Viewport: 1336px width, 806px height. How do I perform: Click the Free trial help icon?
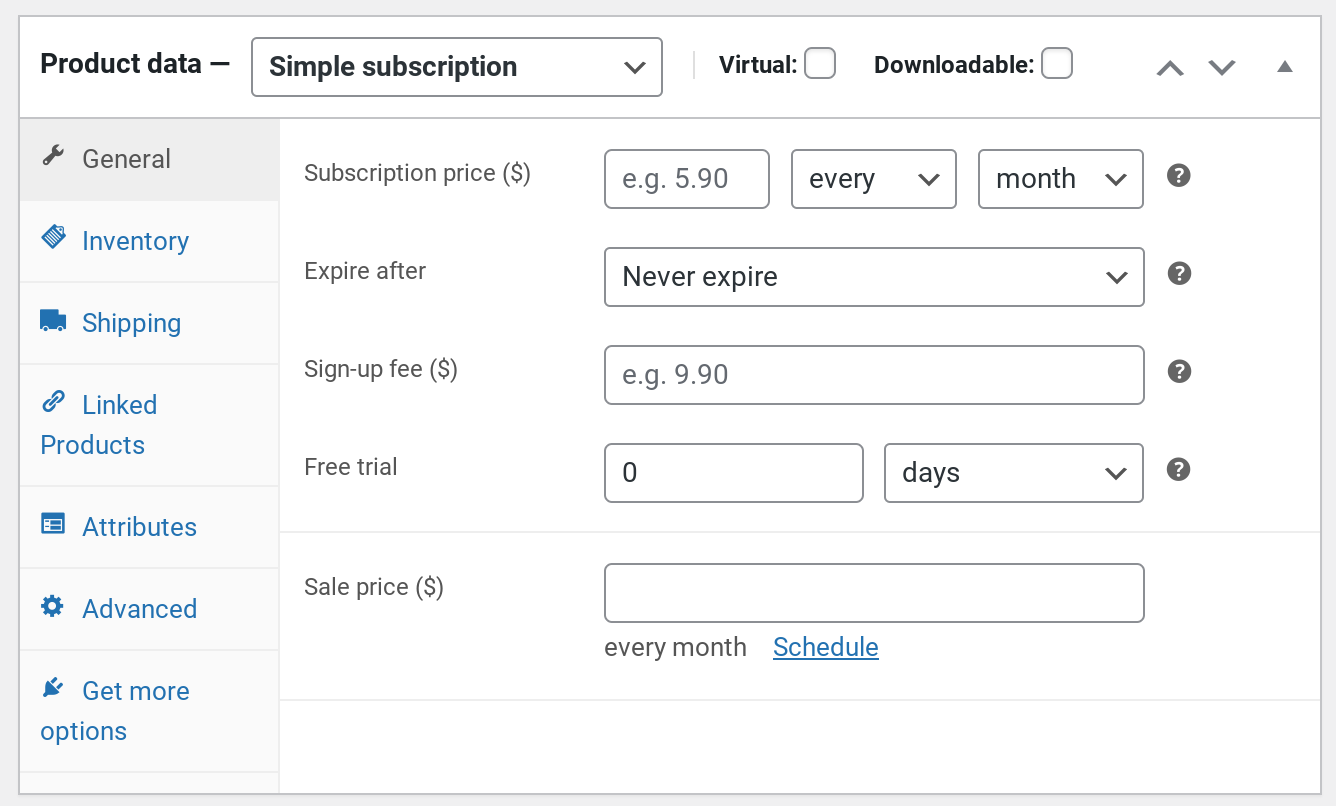point(1178,469)
